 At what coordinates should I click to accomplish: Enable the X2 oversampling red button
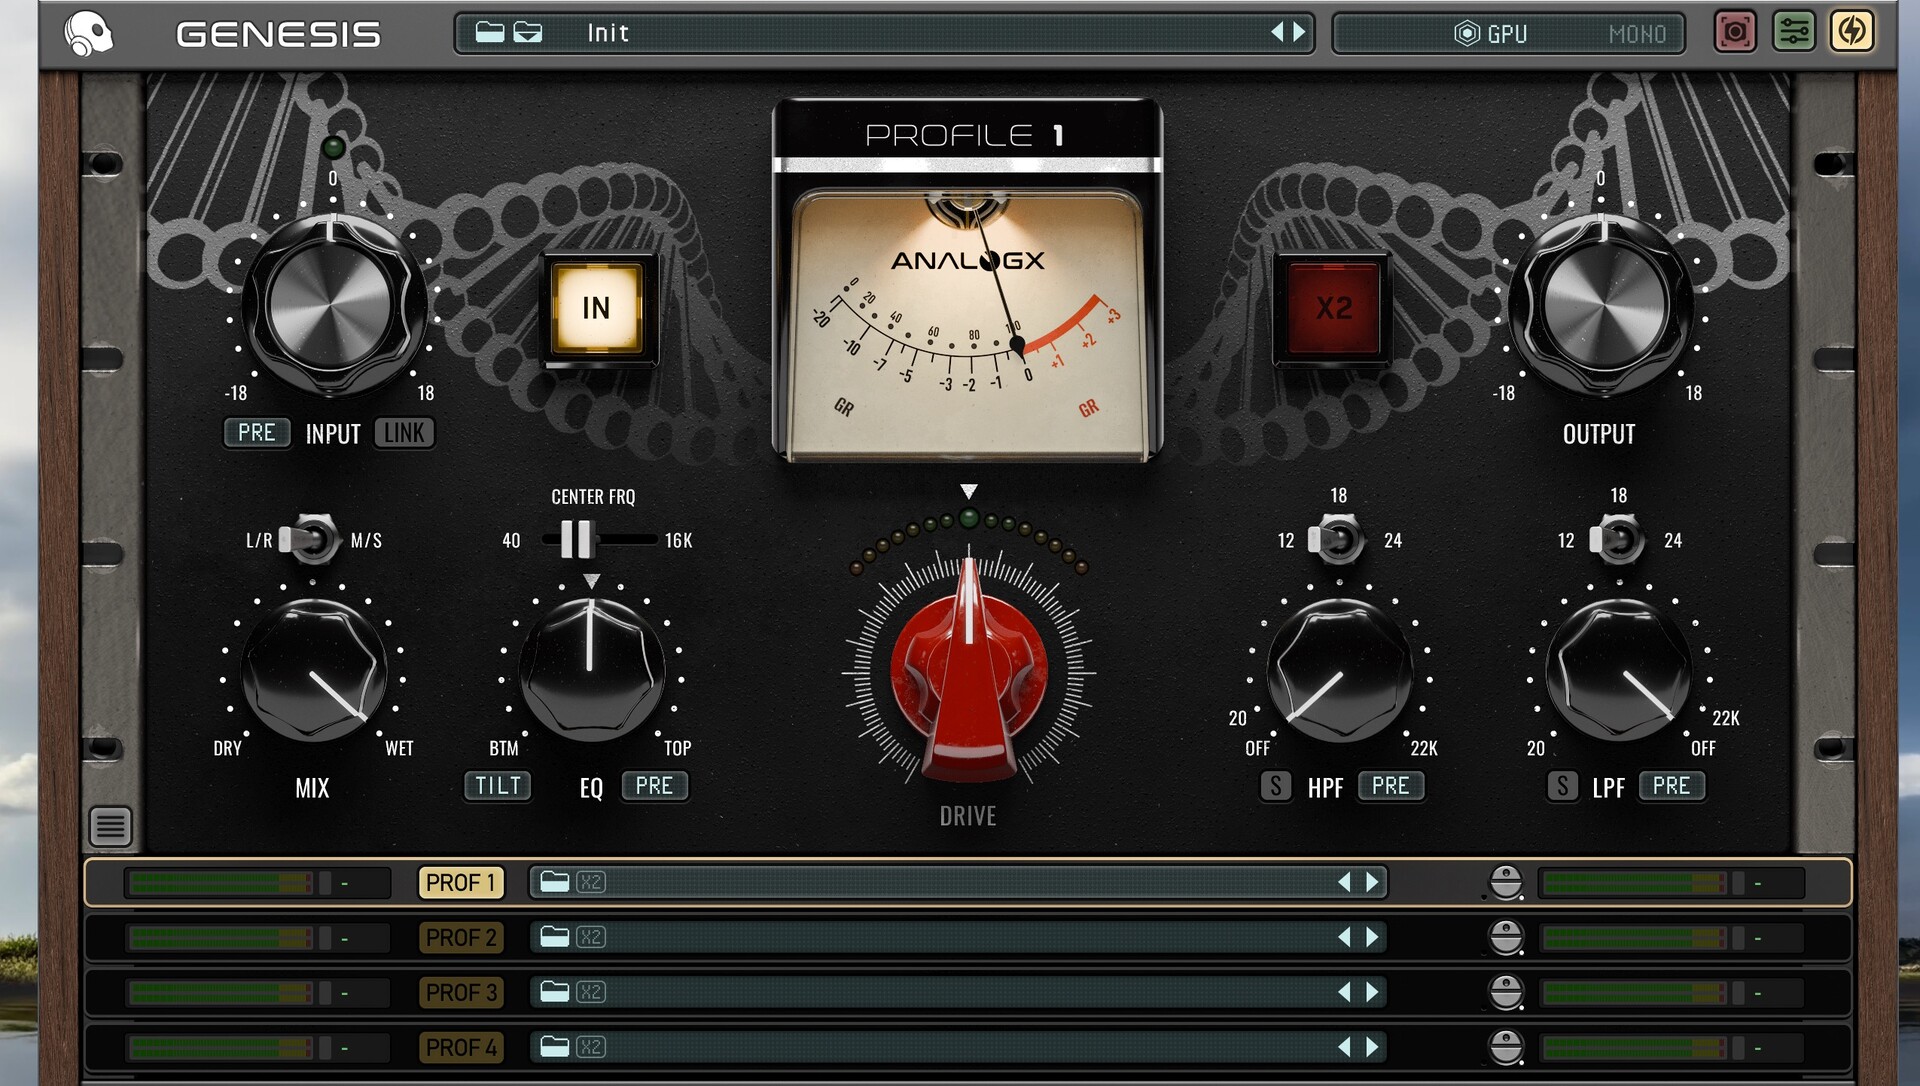coord(1333,308)
